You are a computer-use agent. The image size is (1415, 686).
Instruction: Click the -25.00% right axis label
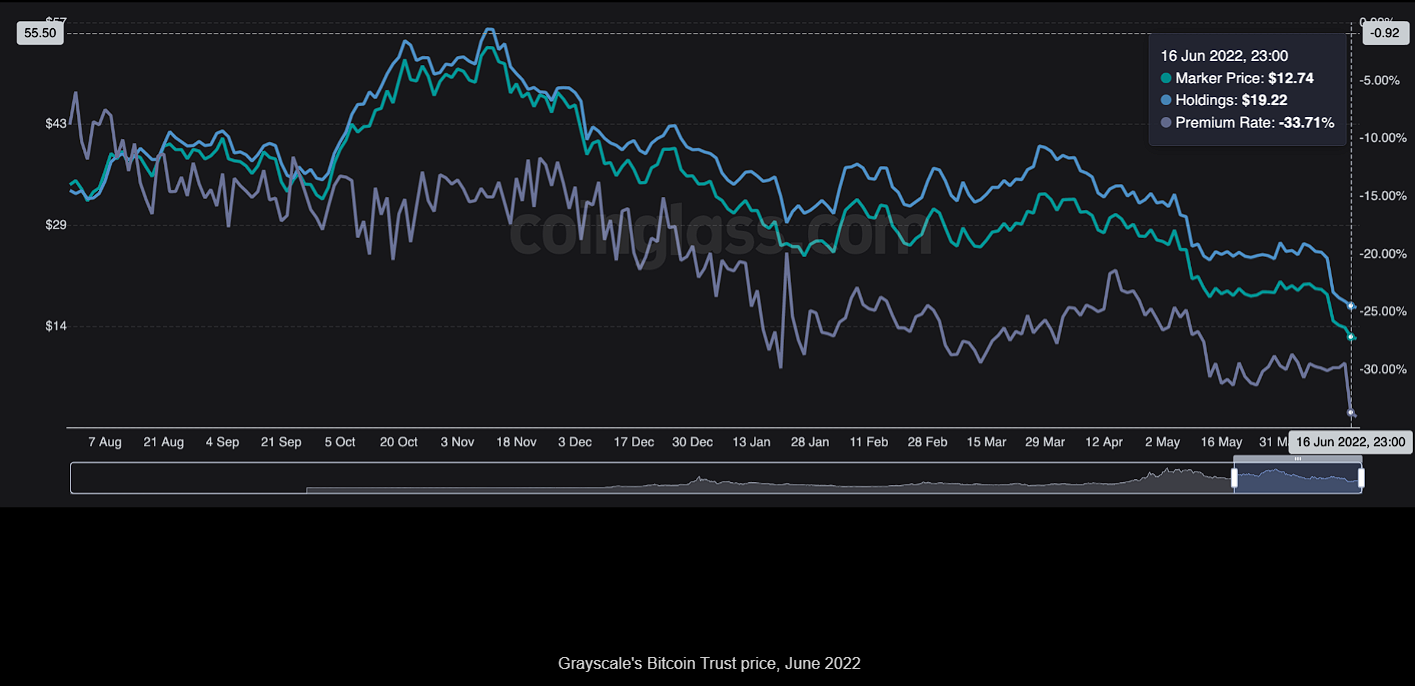(x=1382, y=312)
